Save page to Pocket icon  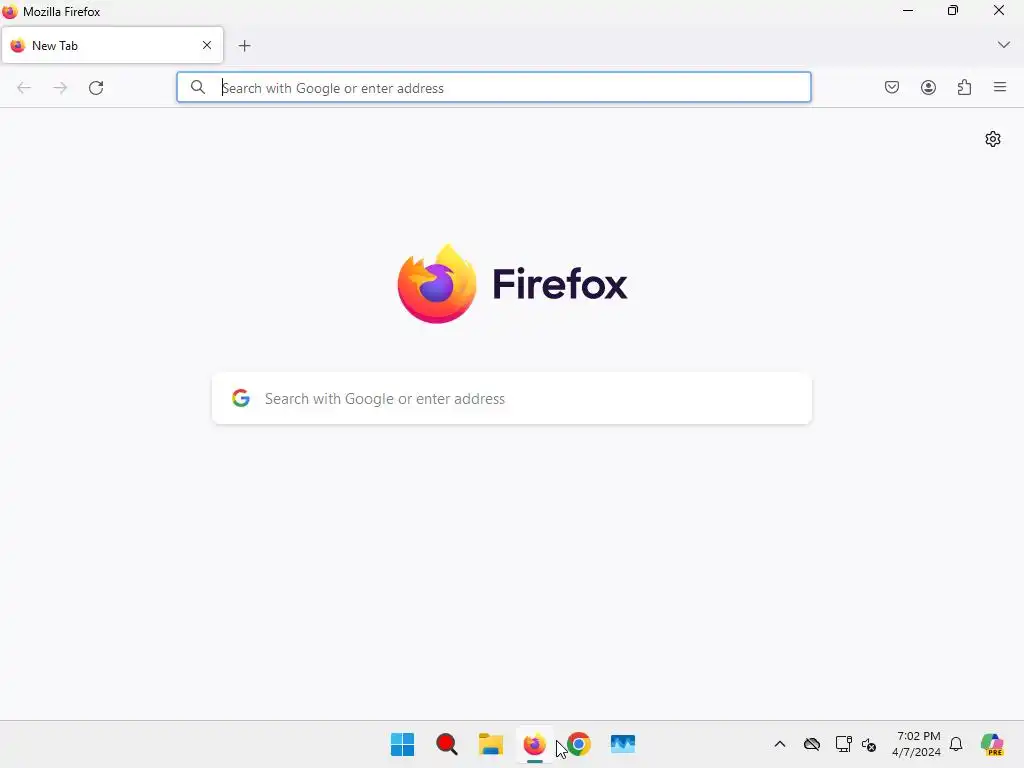pos(891,87)
